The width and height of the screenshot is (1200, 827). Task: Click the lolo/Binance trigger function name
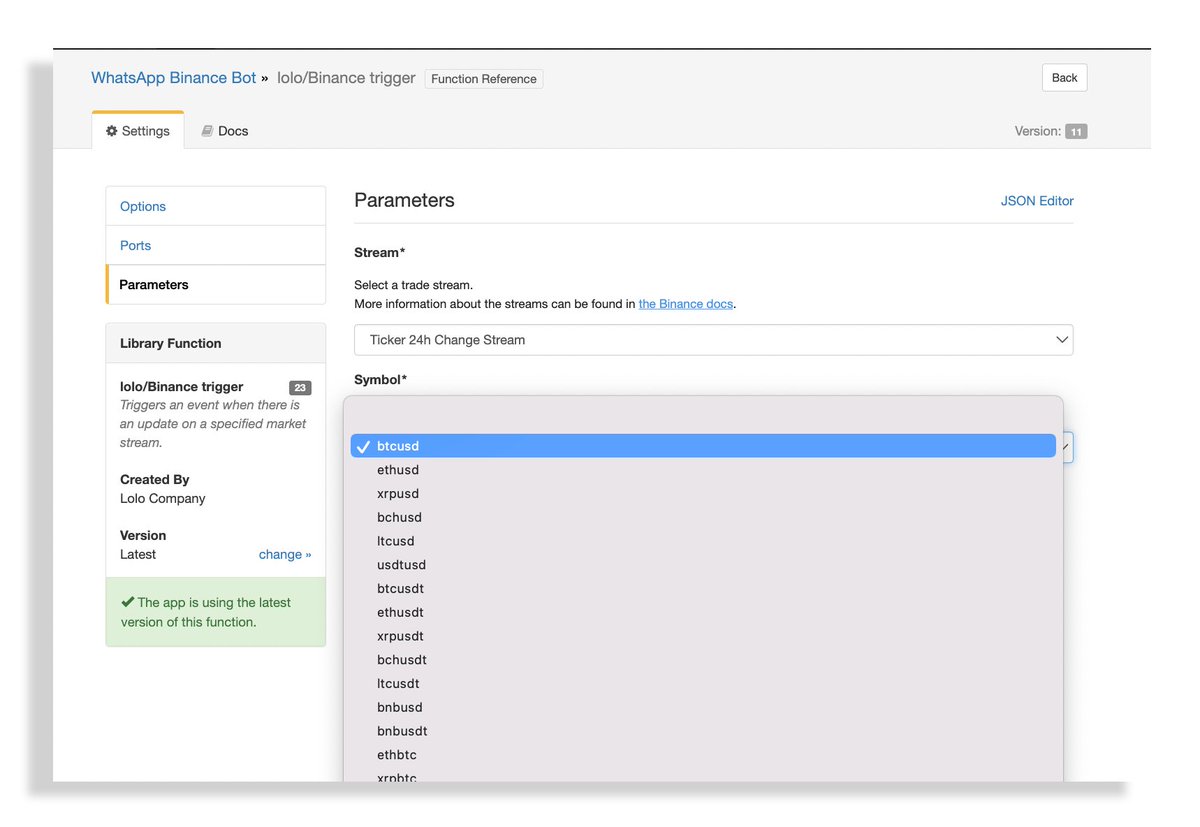click(x=182, y=387)
